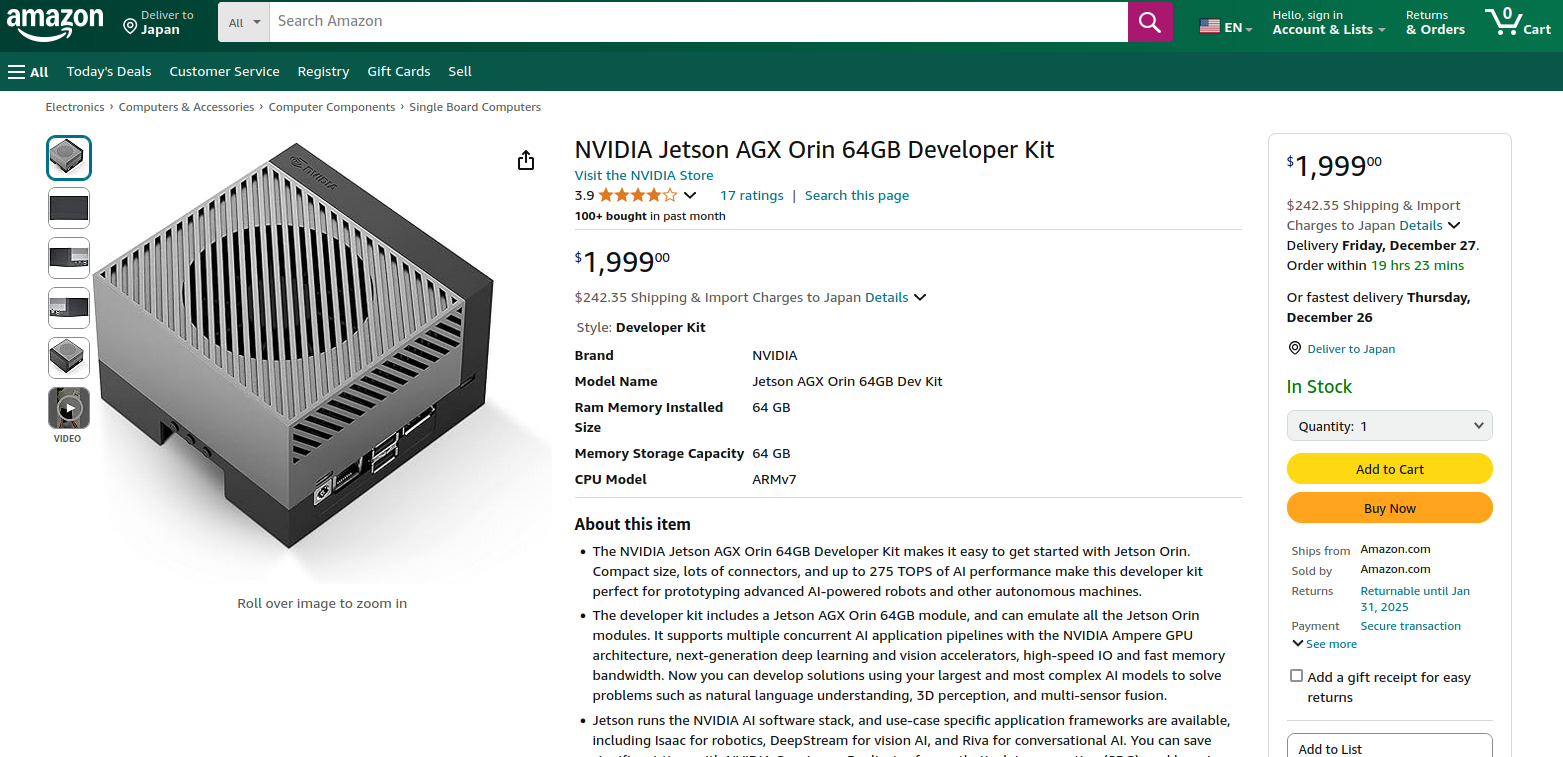Open the Registry menu item
The width and height of the screenshot is (1563, 757).
(323, 72)
